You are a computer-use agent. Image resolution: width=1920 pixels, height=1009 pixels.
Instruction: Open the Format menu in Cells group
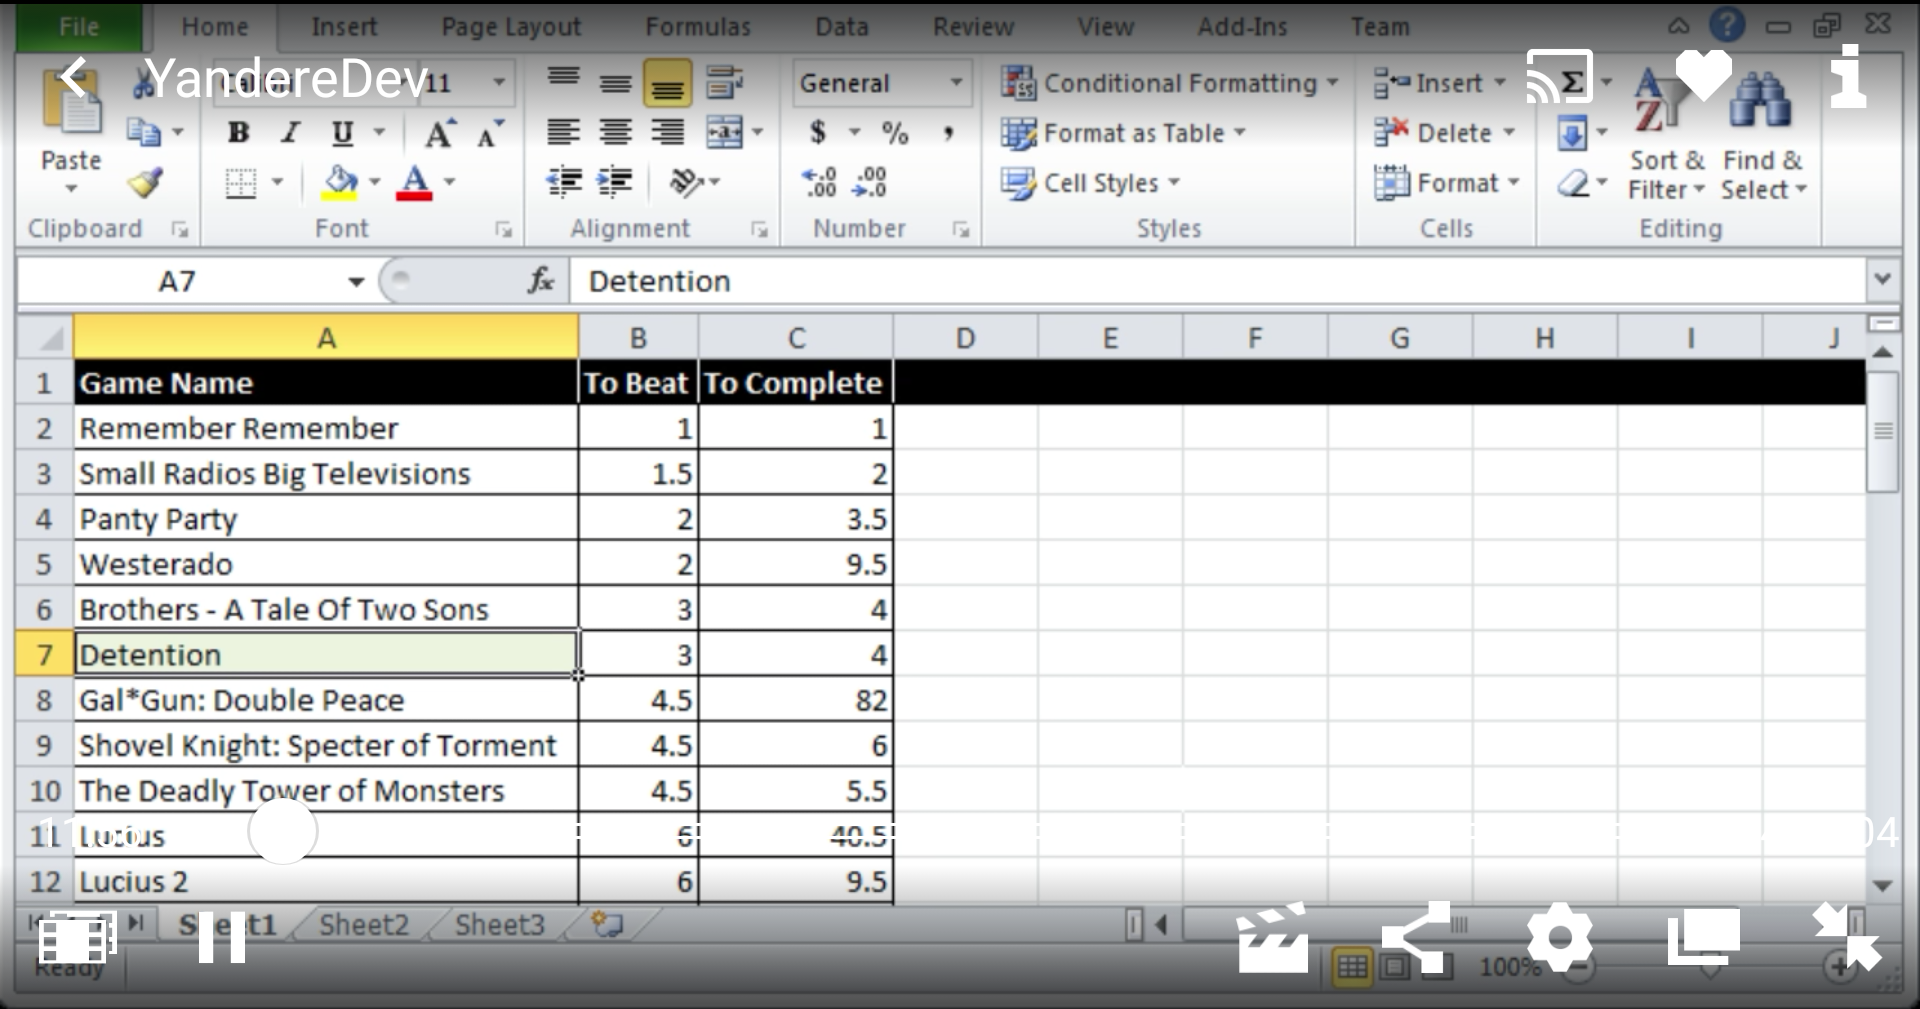[x=1446, y=183]
